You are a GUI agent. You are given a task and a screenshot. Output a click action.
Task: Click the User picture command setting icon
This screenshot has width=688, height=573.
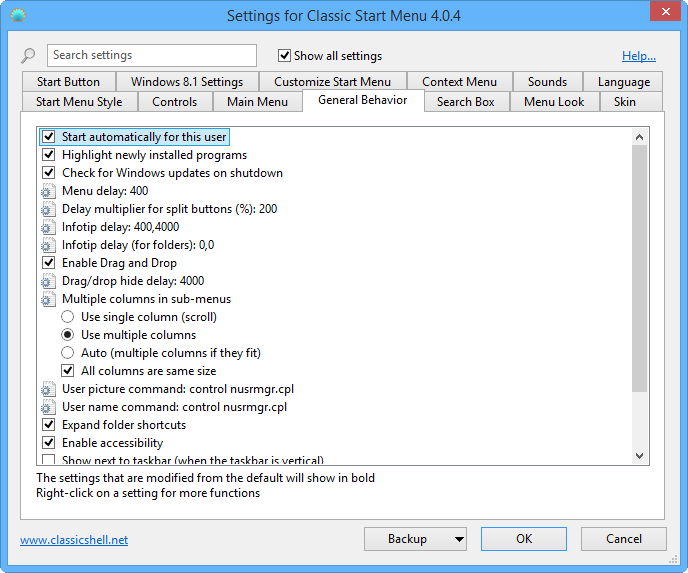(x=48, y=389)
